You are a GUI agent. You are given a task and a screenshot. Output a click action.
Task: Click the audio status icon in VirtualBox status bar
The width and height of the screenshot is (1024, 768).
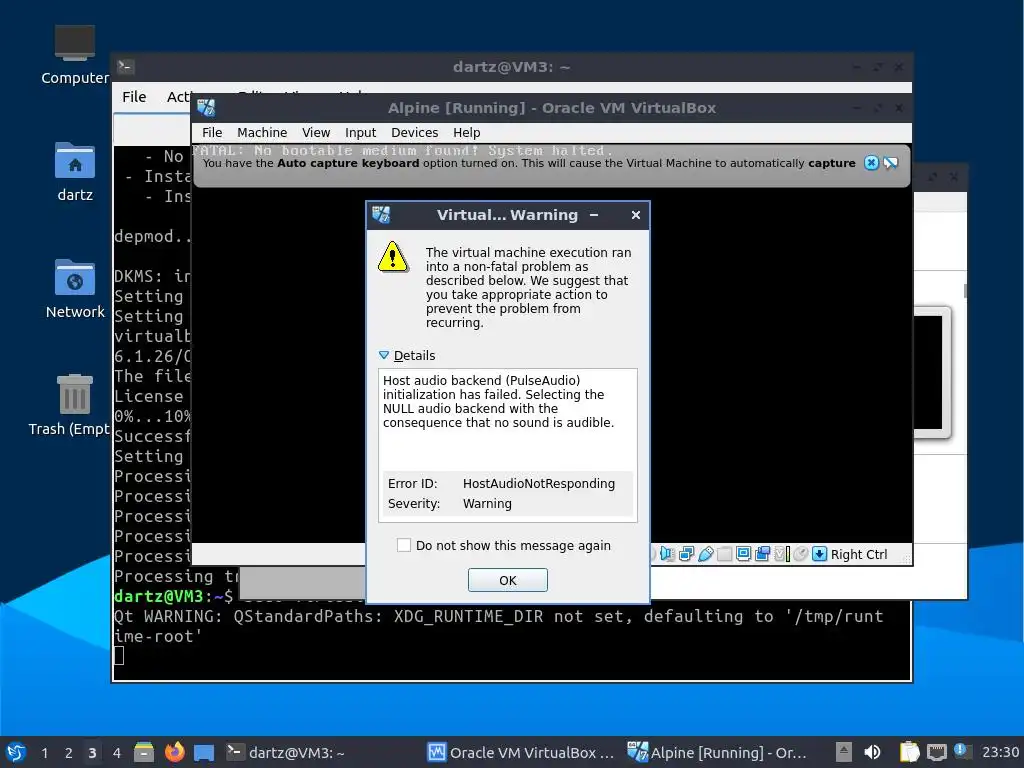point(667,554)
